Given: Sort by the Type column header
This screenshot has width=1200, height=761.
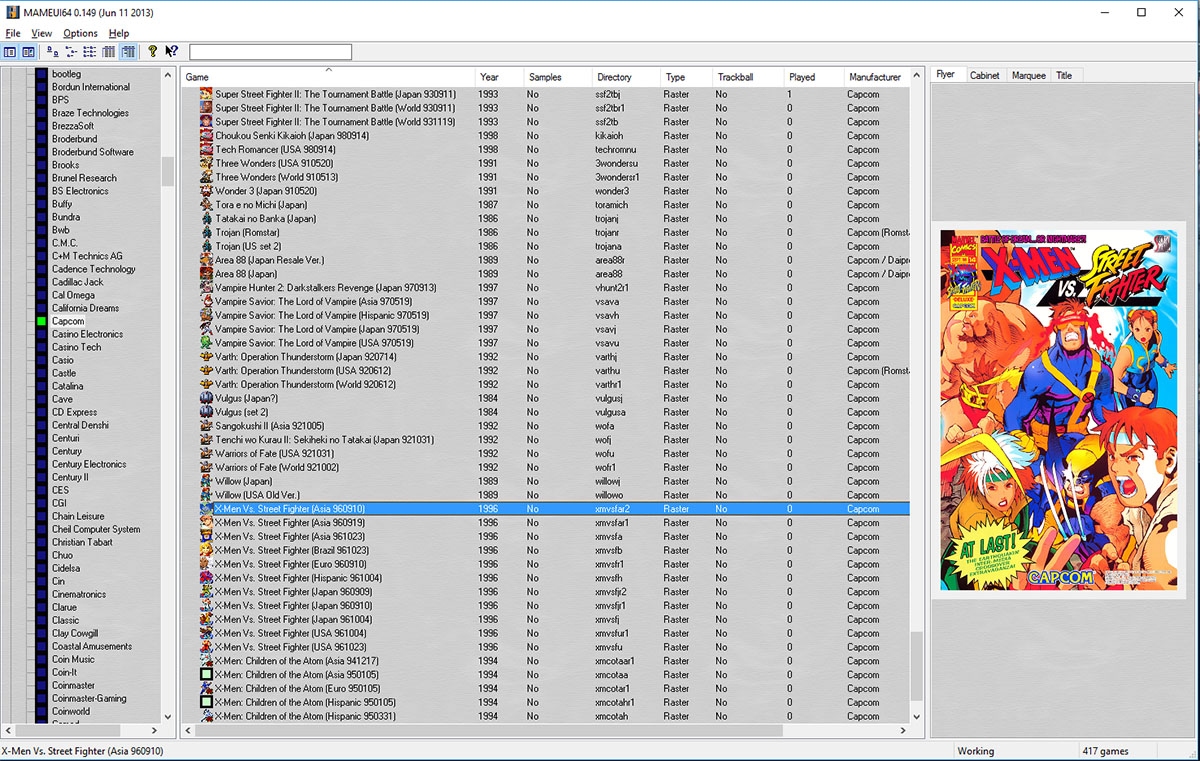Looking at the screenshot, I should click(x=686, y=77).
